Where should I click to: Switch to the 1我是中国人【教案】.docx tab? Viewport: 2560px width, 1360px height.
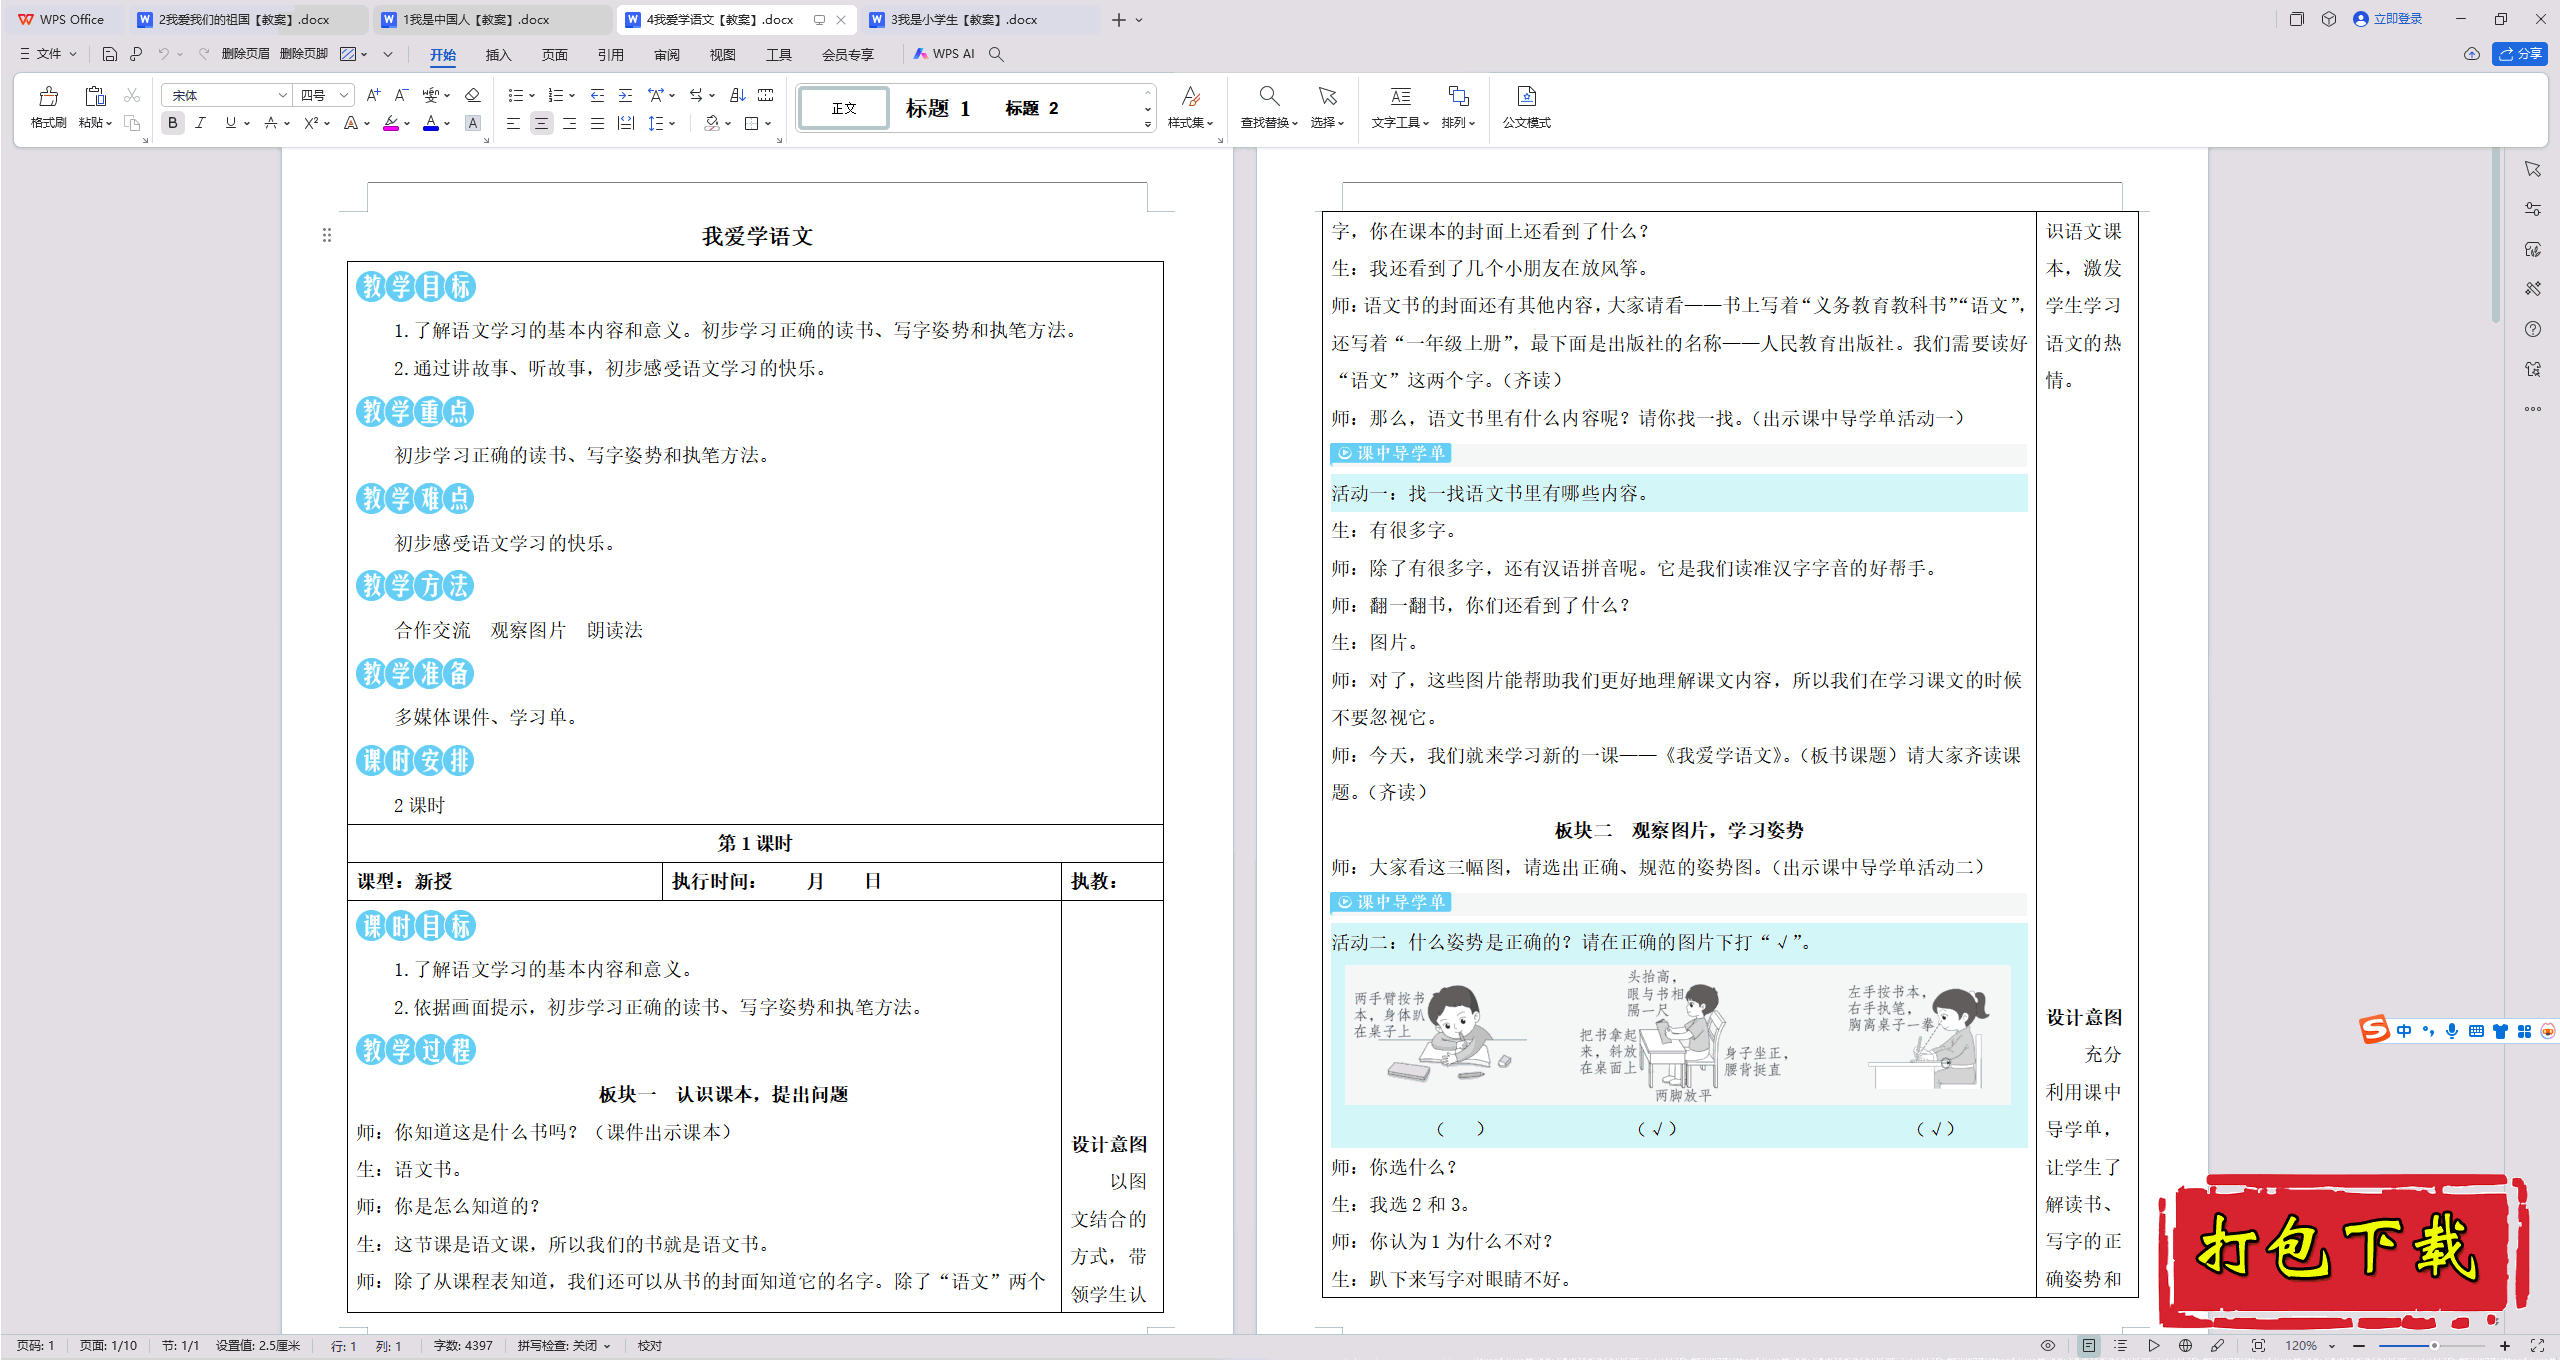pos(491,19)
